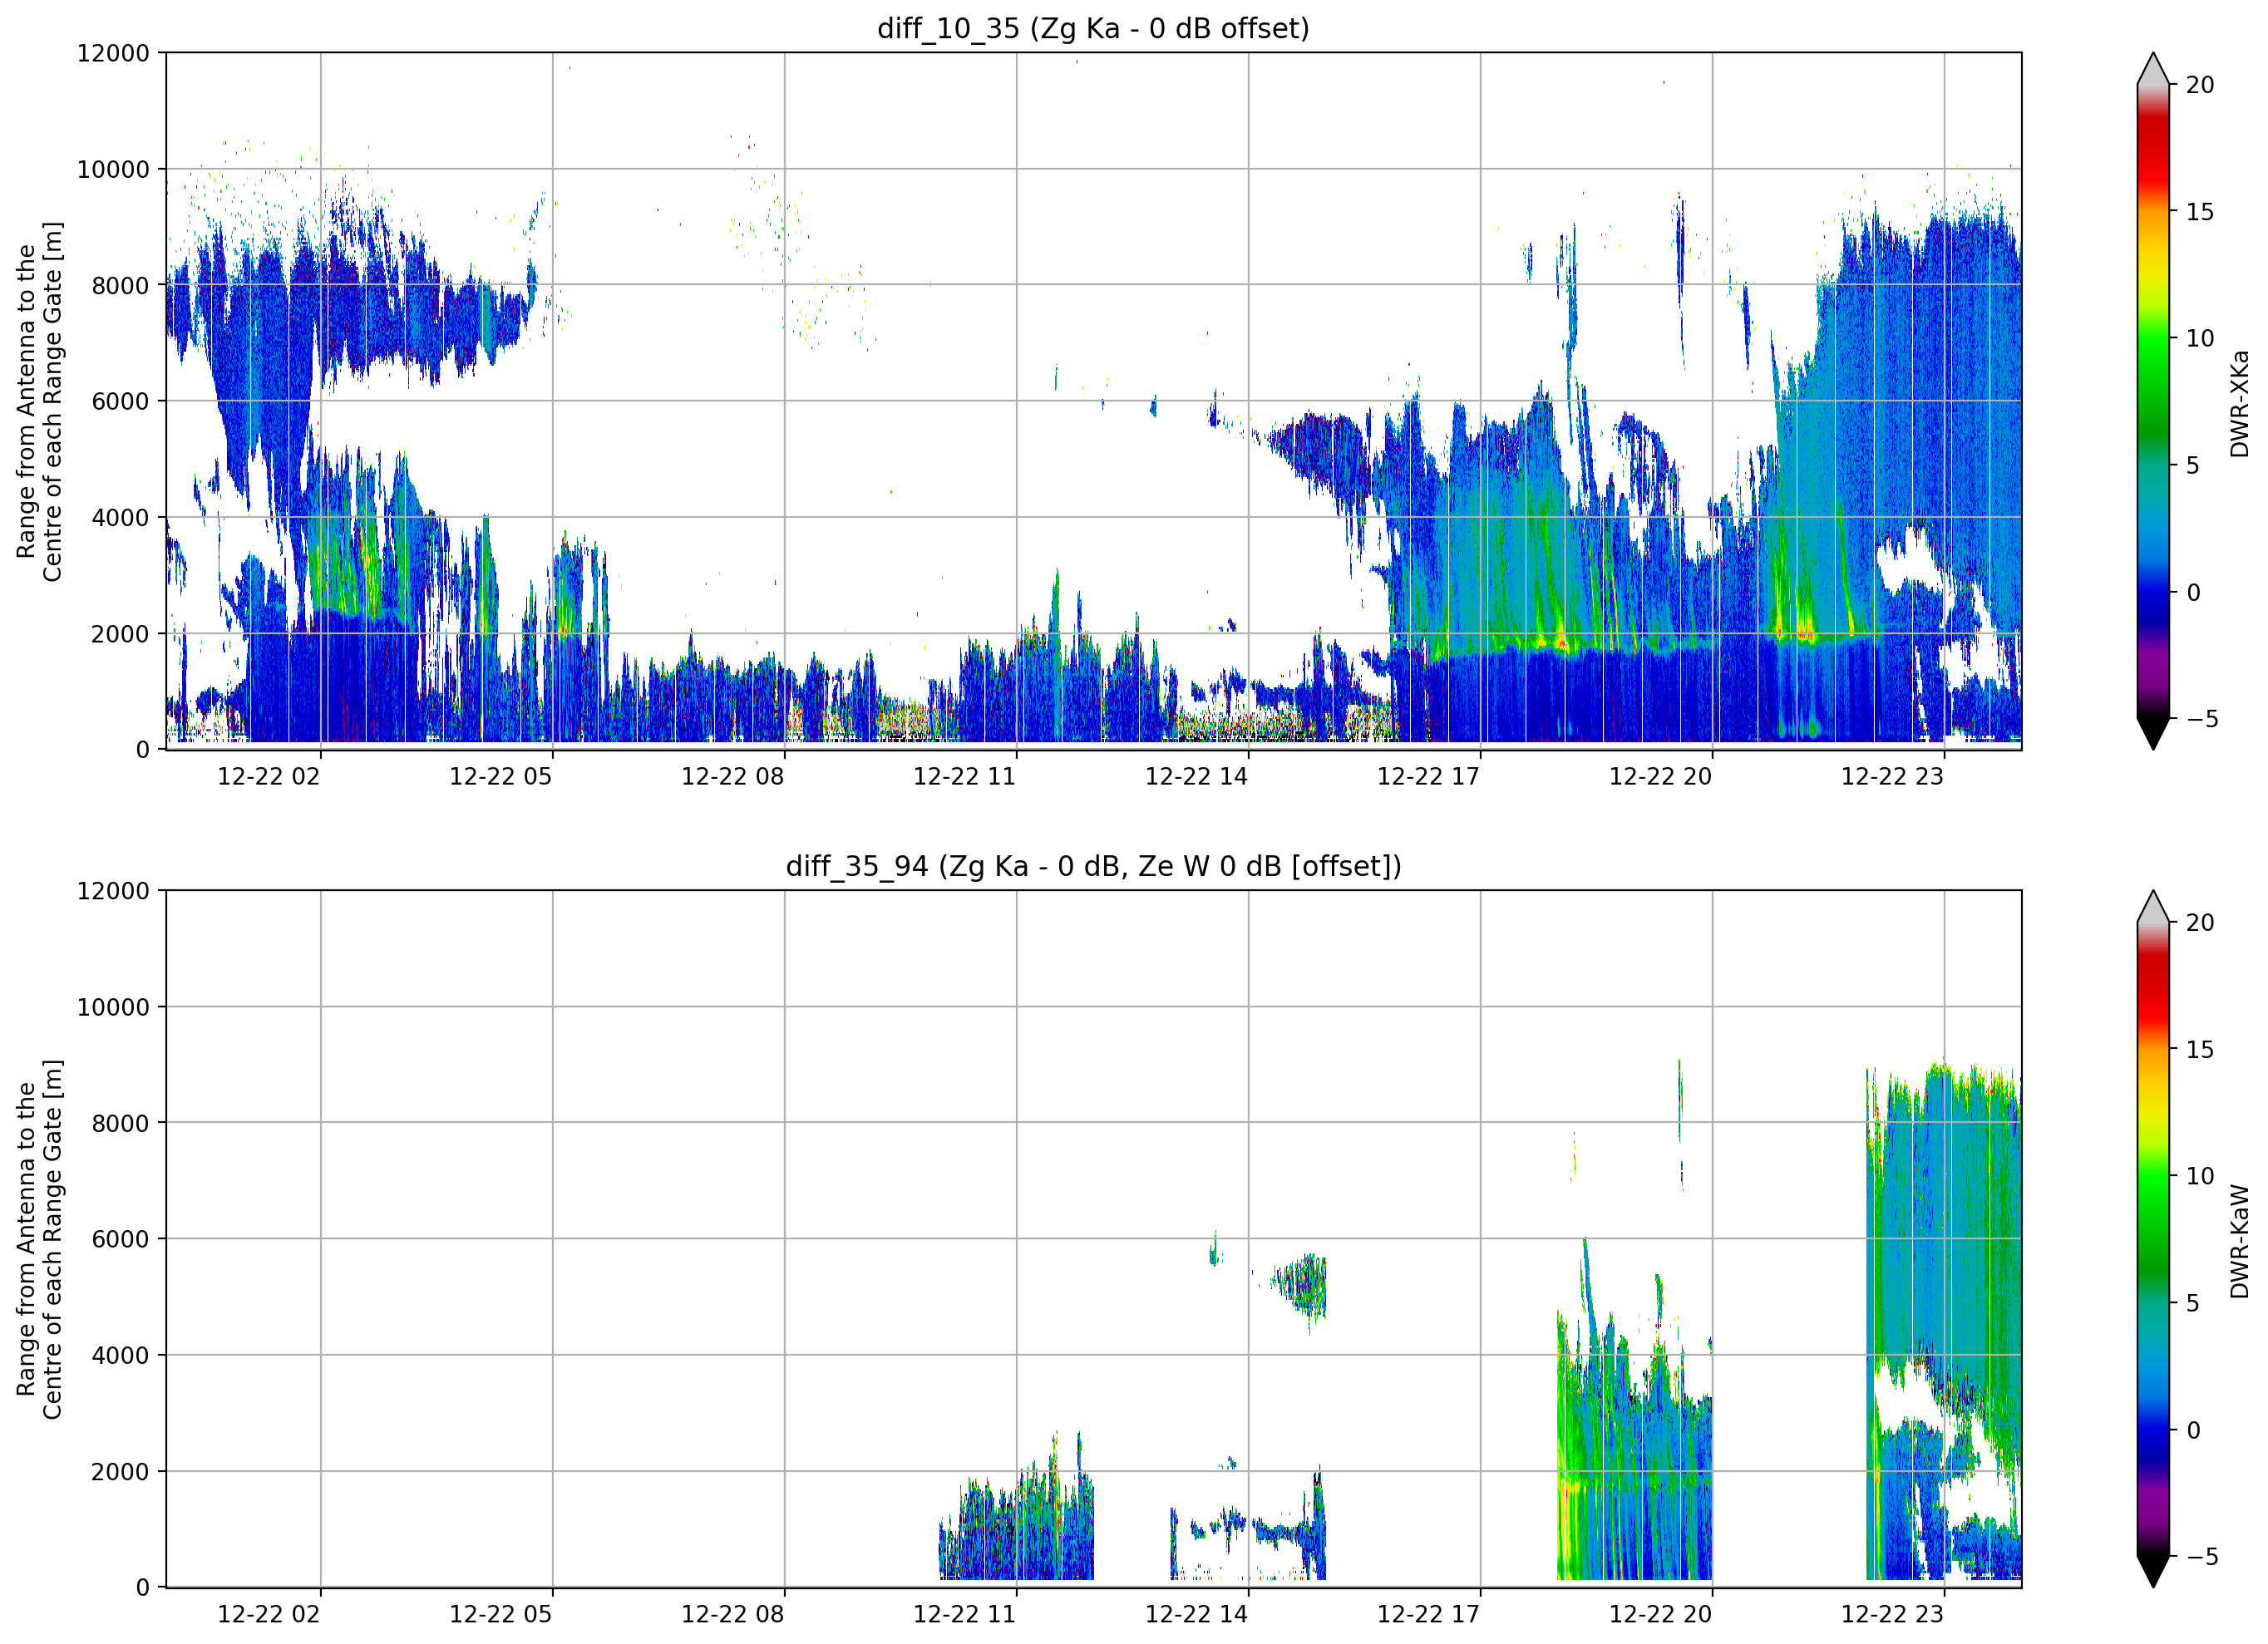Image resolution: width=2268 pixels, height=1644 pixels.
Task: Click the bottom plot y-axis Range label
Action: click(38, 1240)
